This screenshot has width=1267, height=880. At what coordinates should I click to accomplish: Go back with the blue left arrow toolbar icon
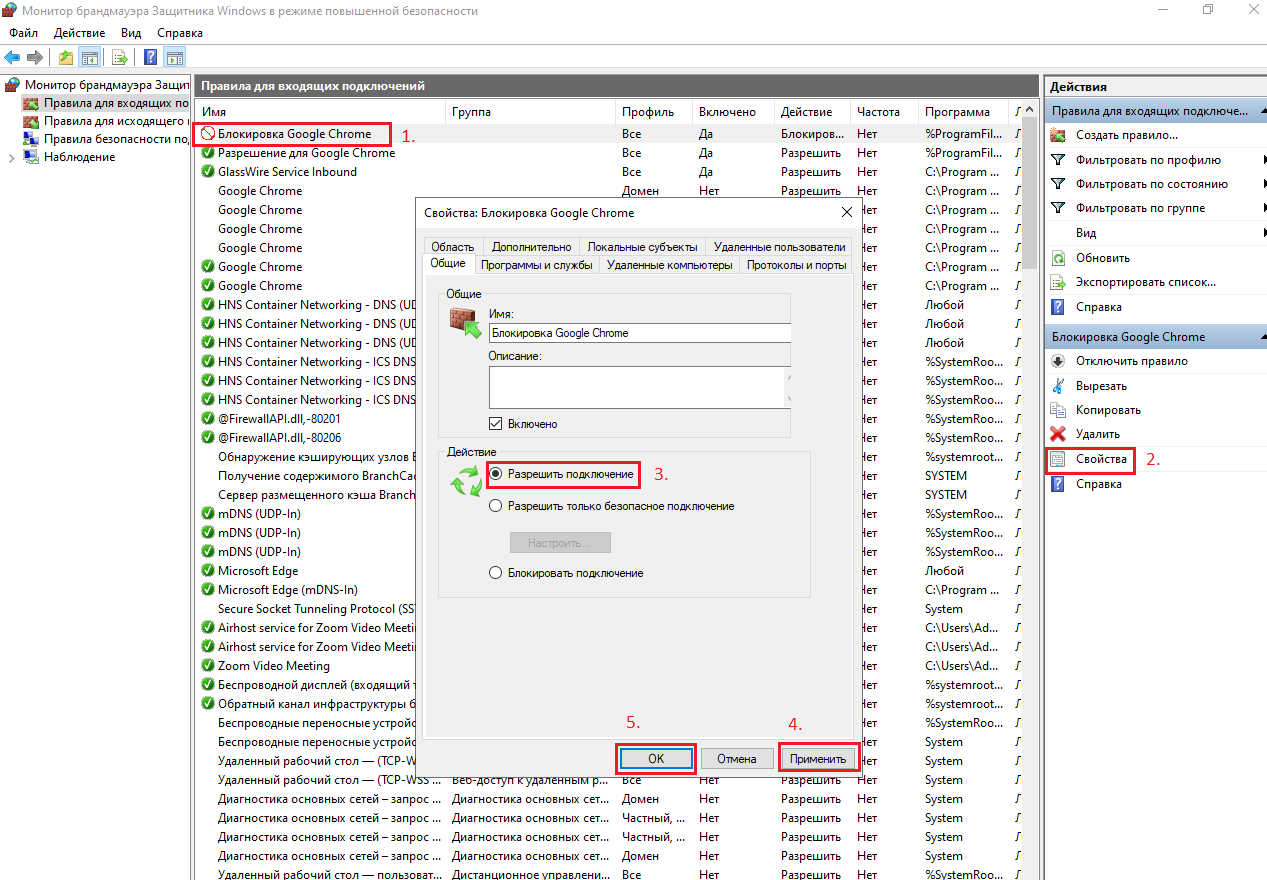(12, 57)
